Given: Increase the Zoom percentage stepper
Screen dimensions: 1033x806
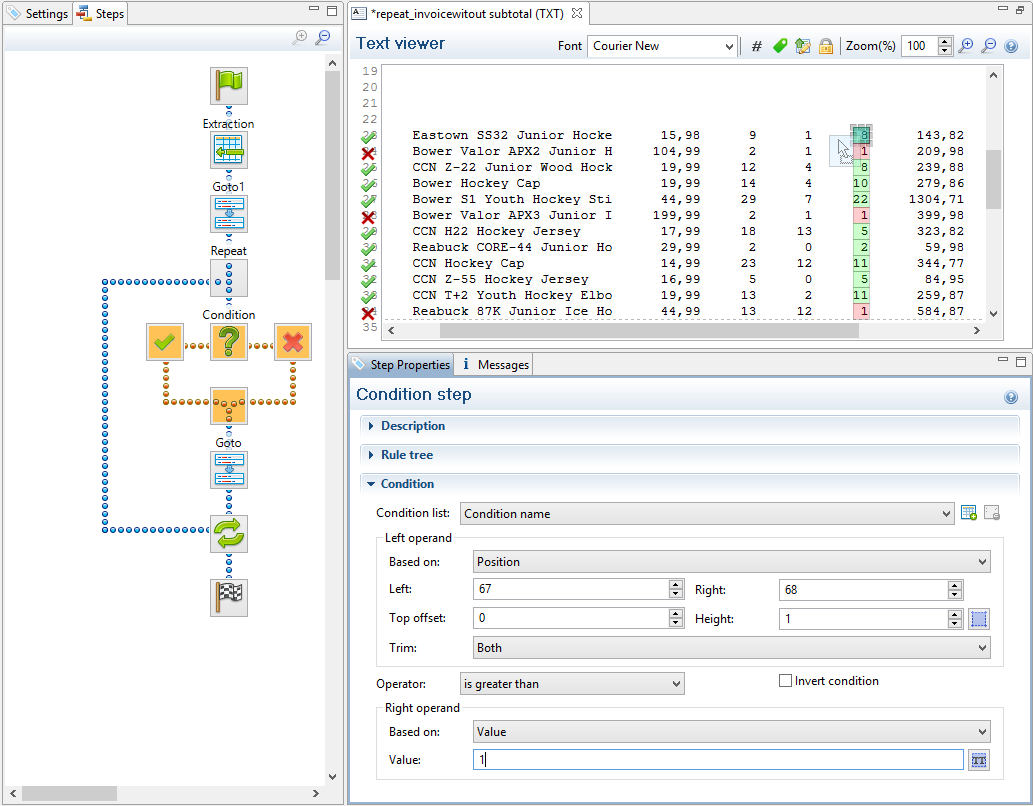Looking at the screenshot, I should coord(945,42).
